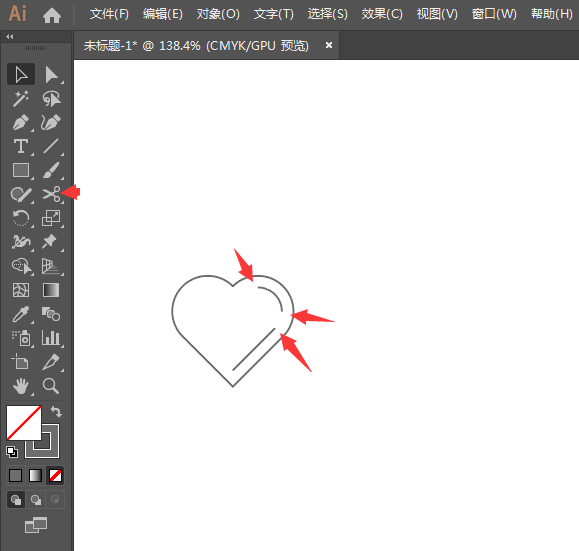579x551 pixels.
Task: Activate the Zoom magnifier tool
Action: pyautogui.click(x=51, y=386)
